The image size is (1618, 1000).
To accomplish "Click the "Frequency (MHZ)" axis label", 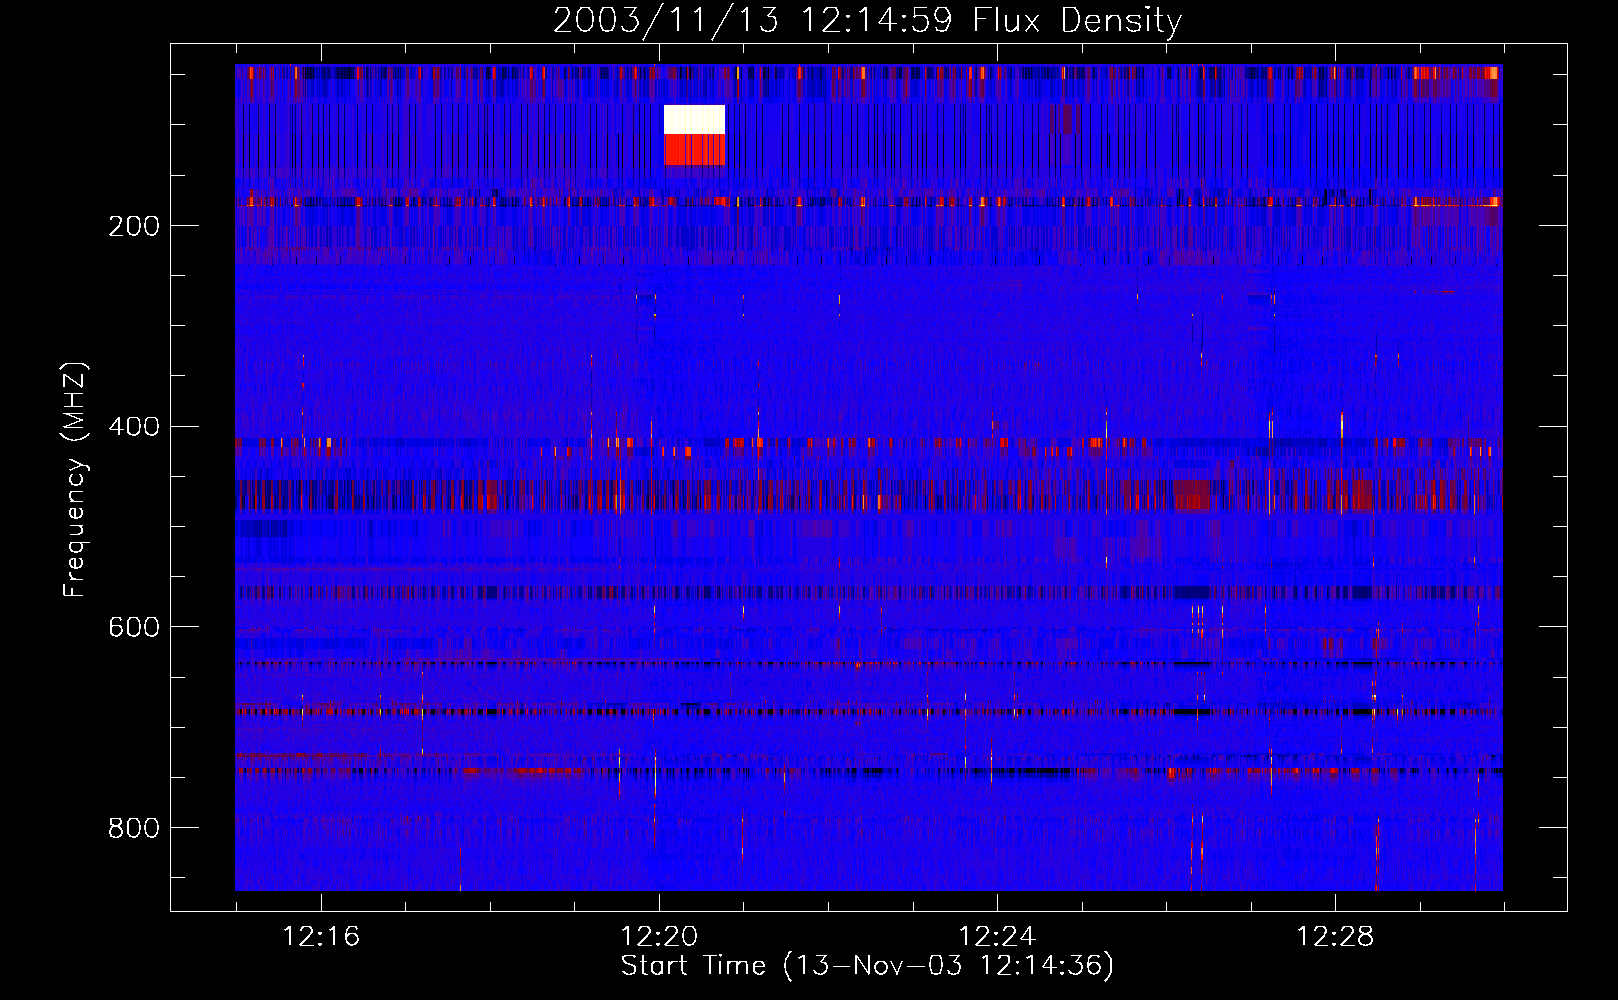I will pos(75,480).
